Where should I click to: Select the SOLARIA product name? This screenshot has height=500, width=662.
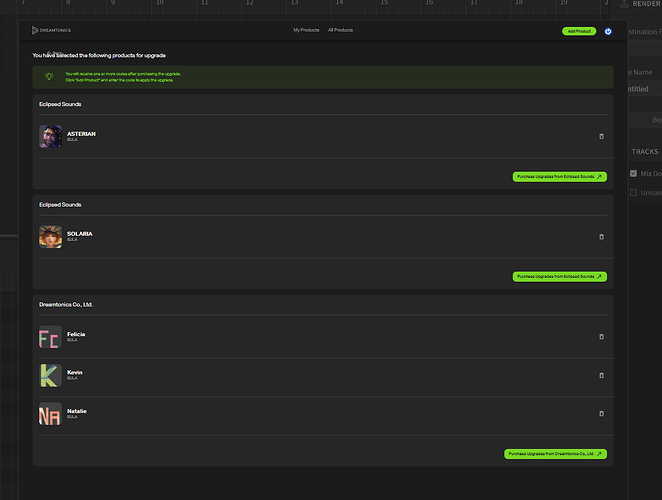tap(80, 234)
